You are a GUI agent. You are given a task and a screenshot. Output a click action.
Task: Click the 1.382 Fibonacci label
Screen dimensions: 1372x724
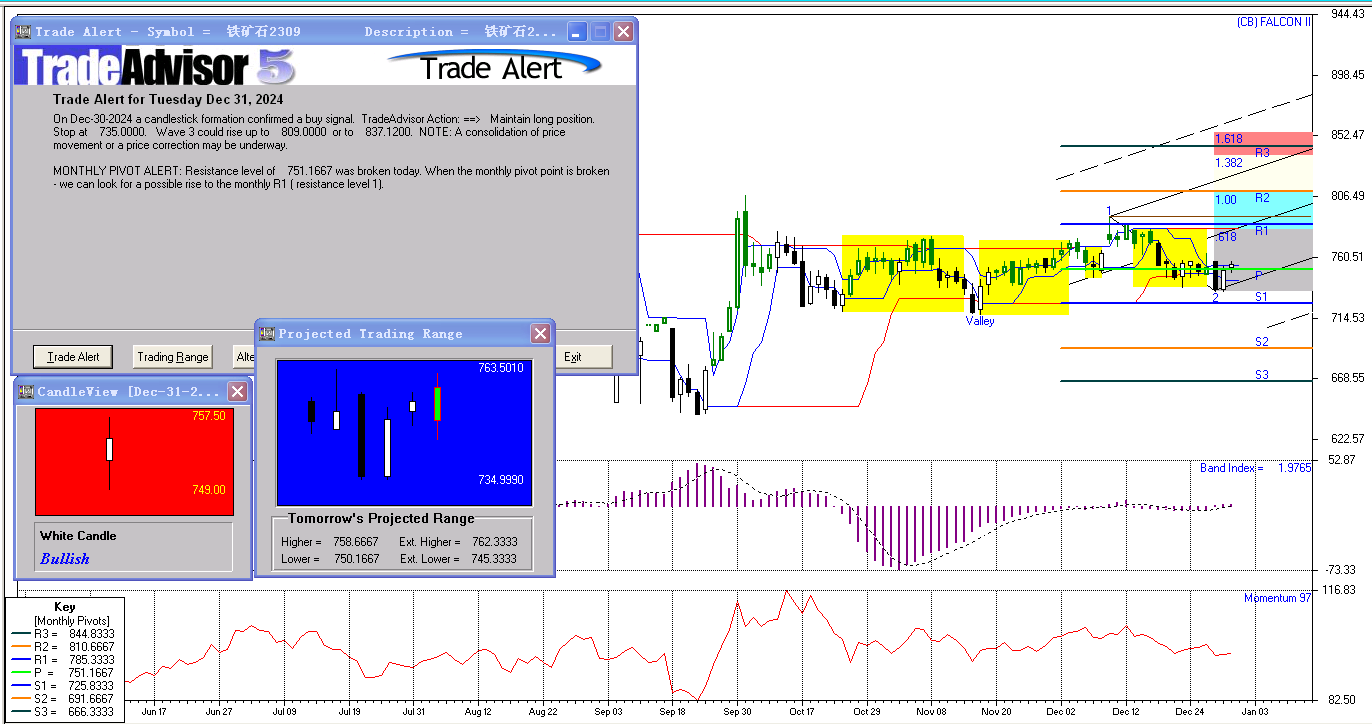1229,162
